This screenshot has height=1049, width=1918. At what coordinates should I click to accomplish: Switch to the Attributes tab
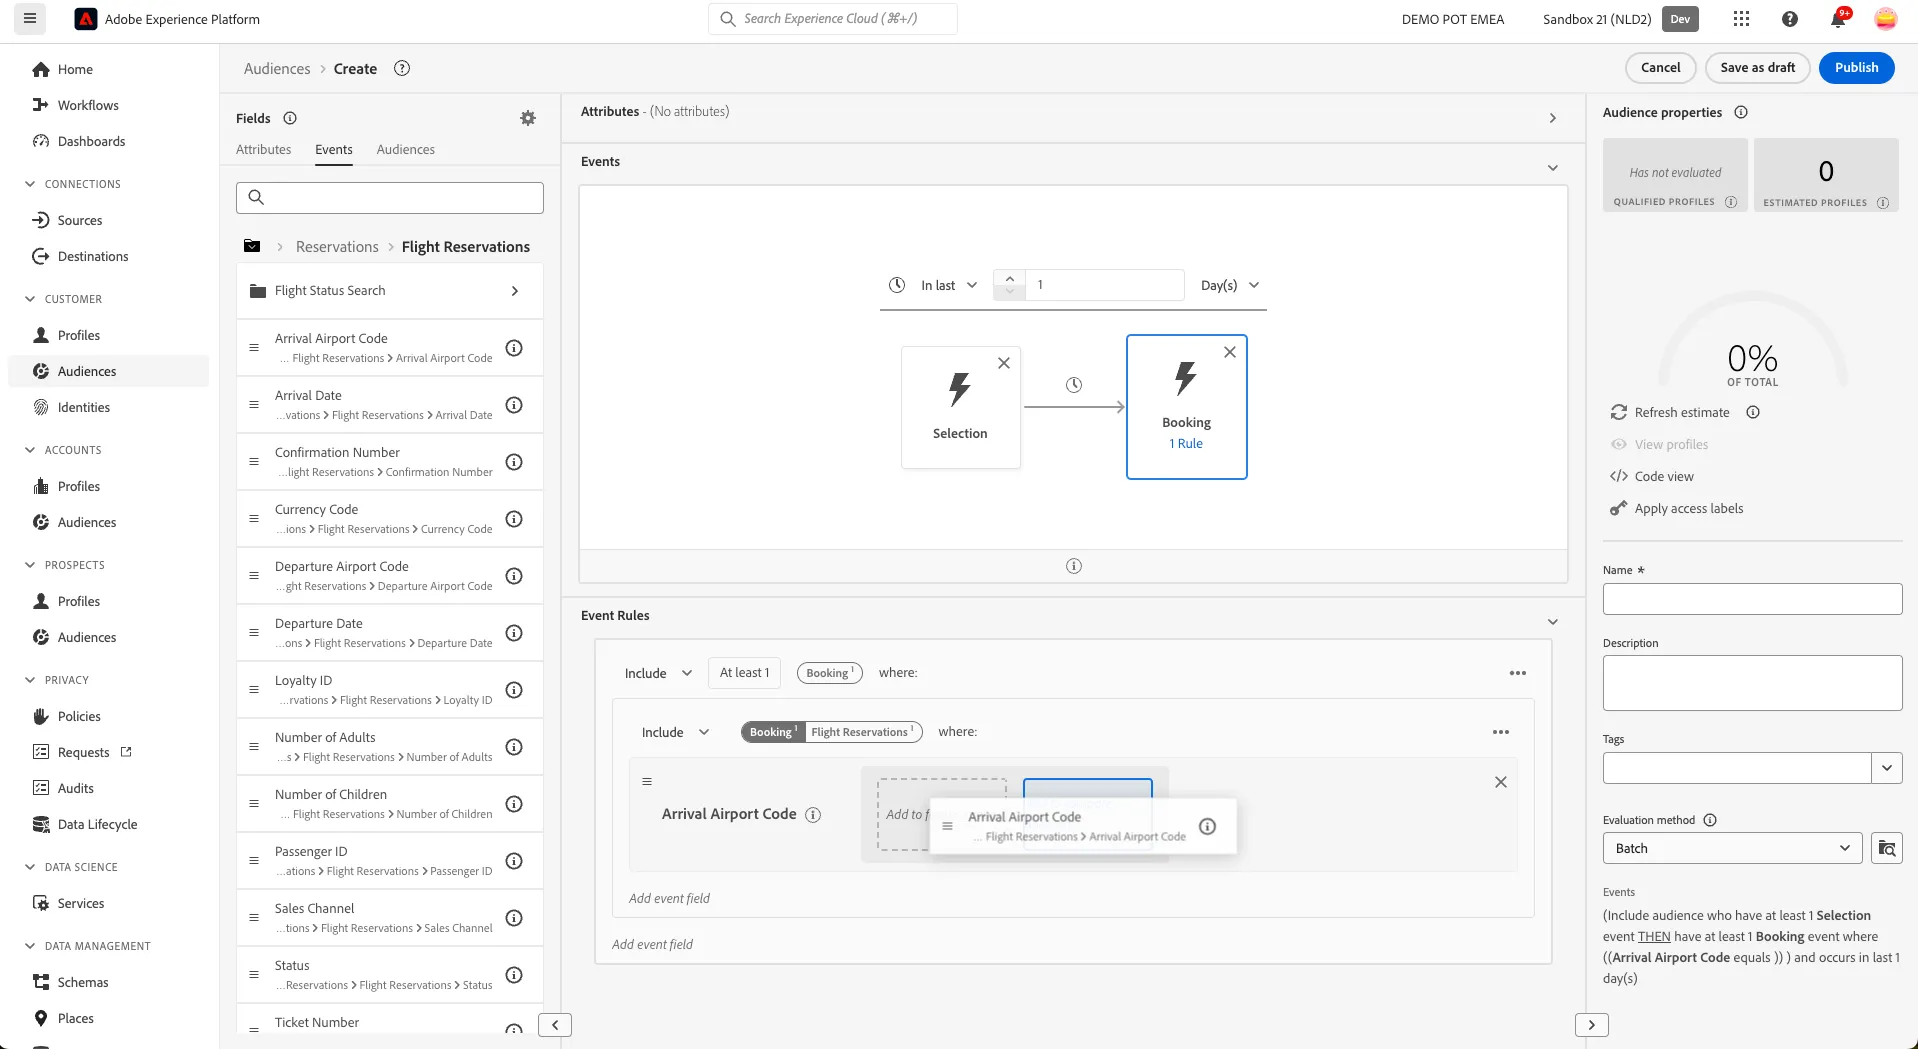264,149
